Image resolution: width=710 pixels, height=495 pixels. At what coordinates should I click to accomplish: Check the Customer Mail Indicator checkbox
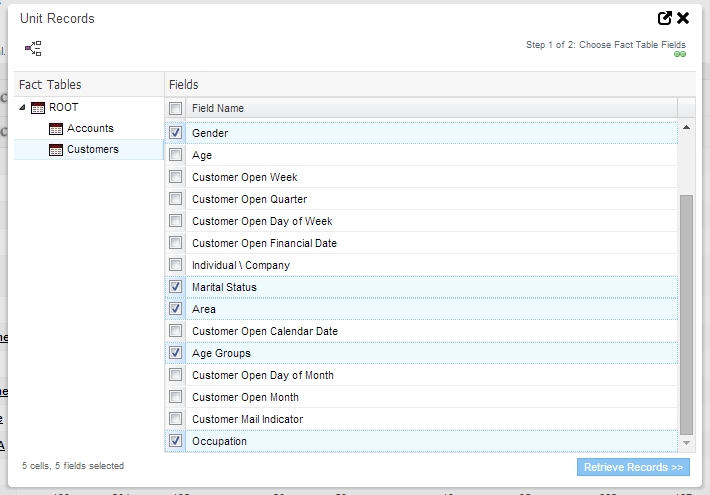coord(176,419)
